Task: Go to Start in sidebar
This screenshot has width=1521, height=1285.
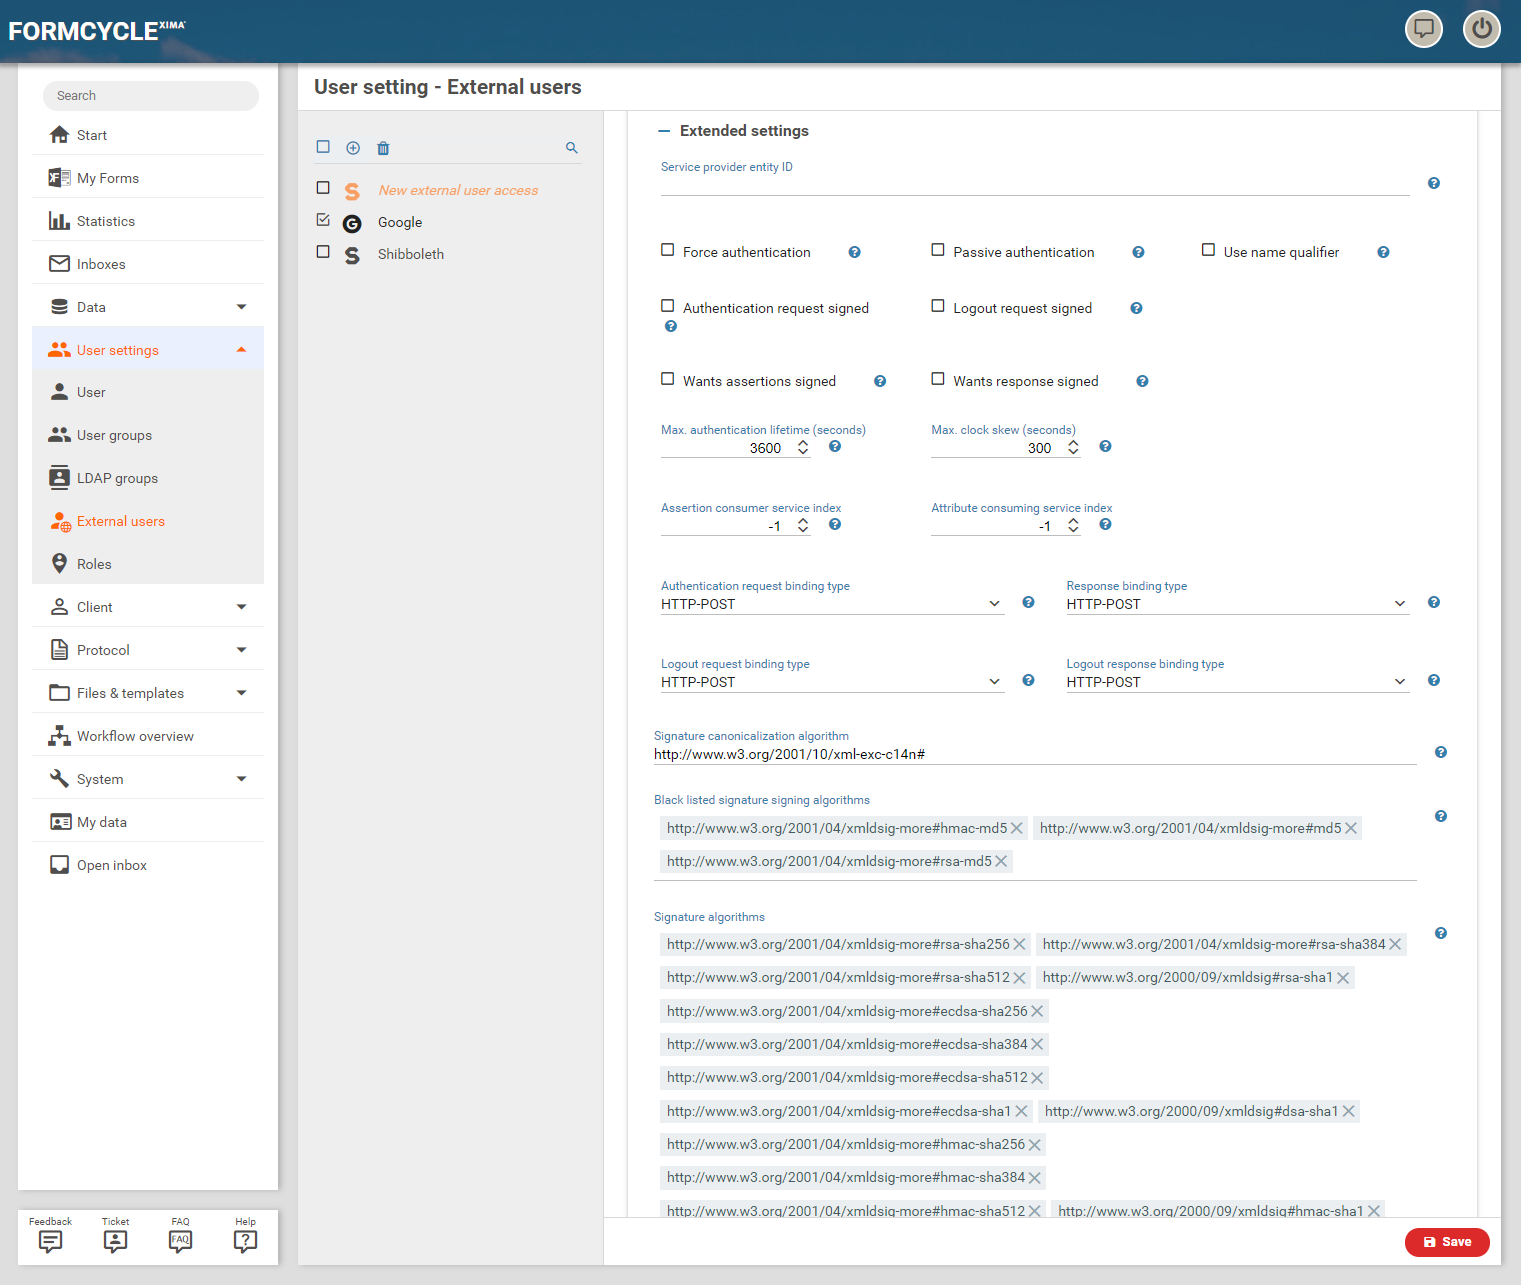Action: [x=148, y=135]
